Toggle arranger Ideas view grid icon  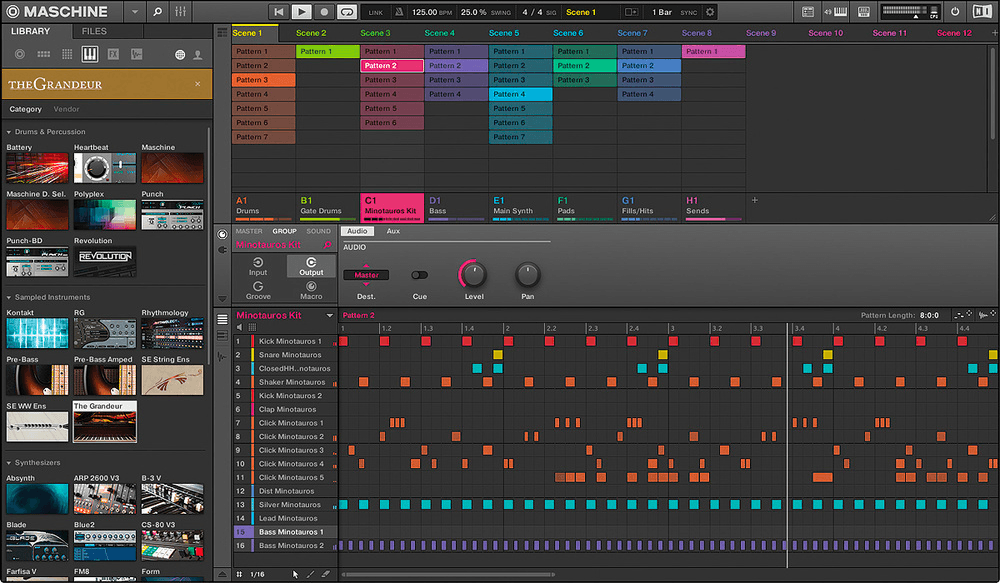(x=222, y=33)
